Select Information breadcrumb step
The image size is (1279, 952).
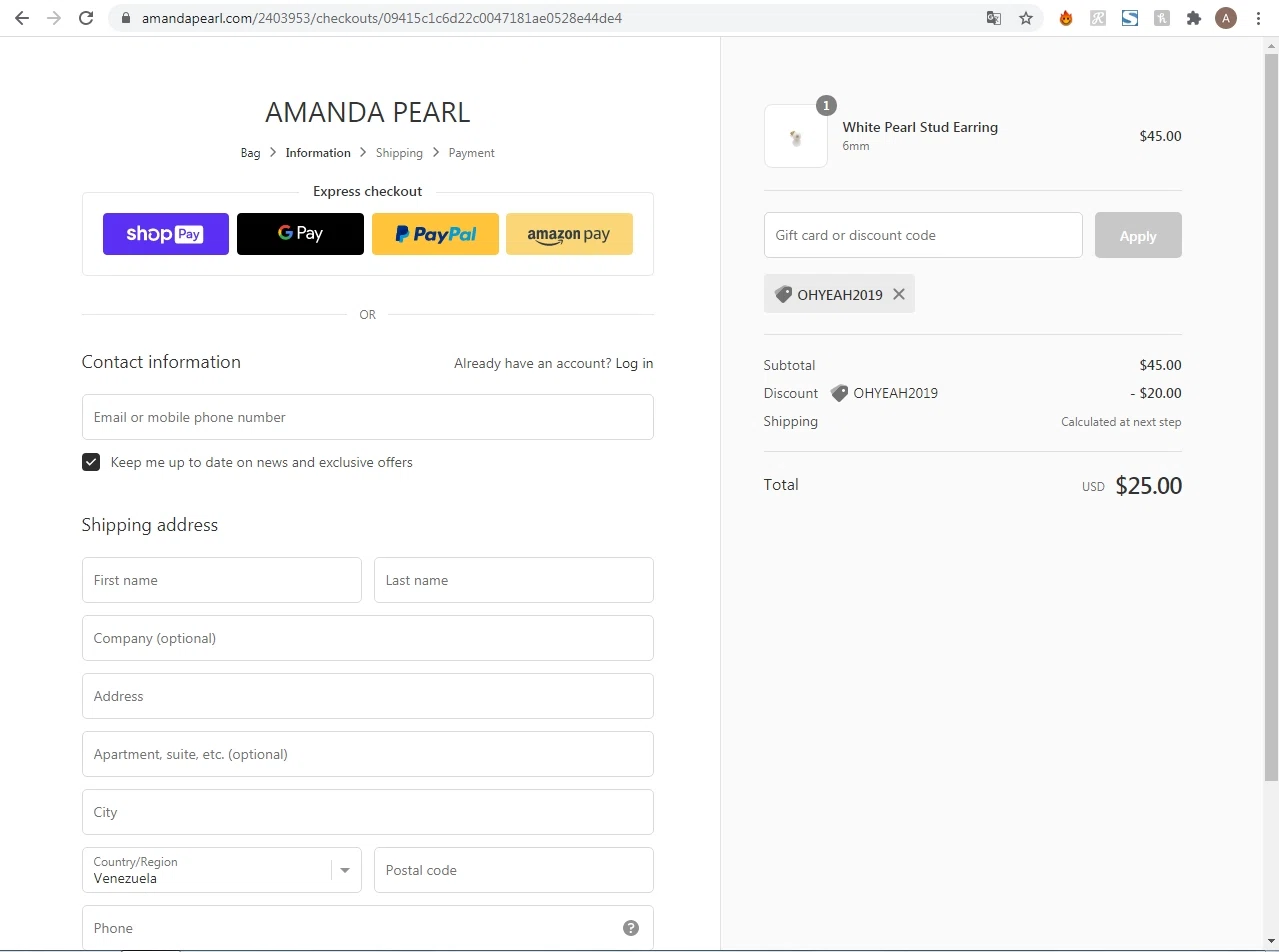pos(318,153)
